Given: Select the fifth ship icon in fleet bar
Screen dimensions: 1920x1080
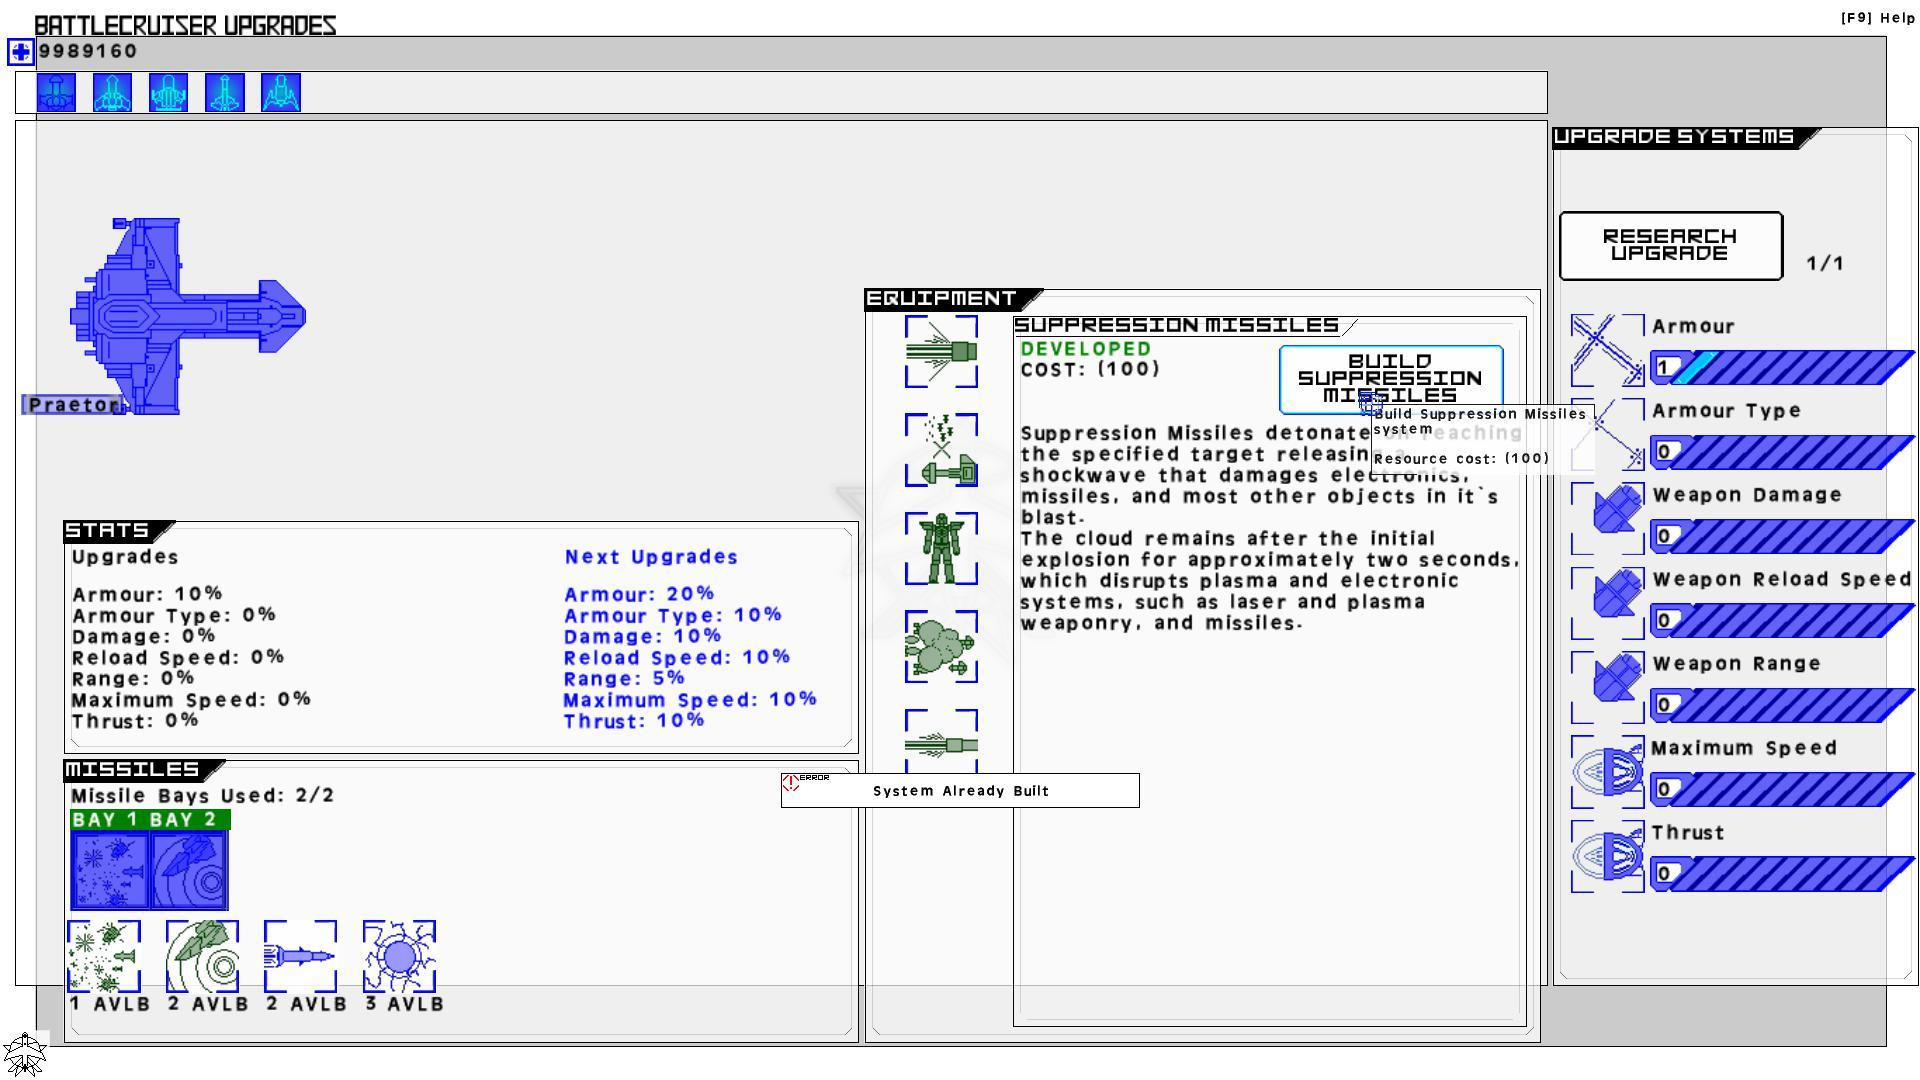Looking at the screenshot, I should (280, 93).
